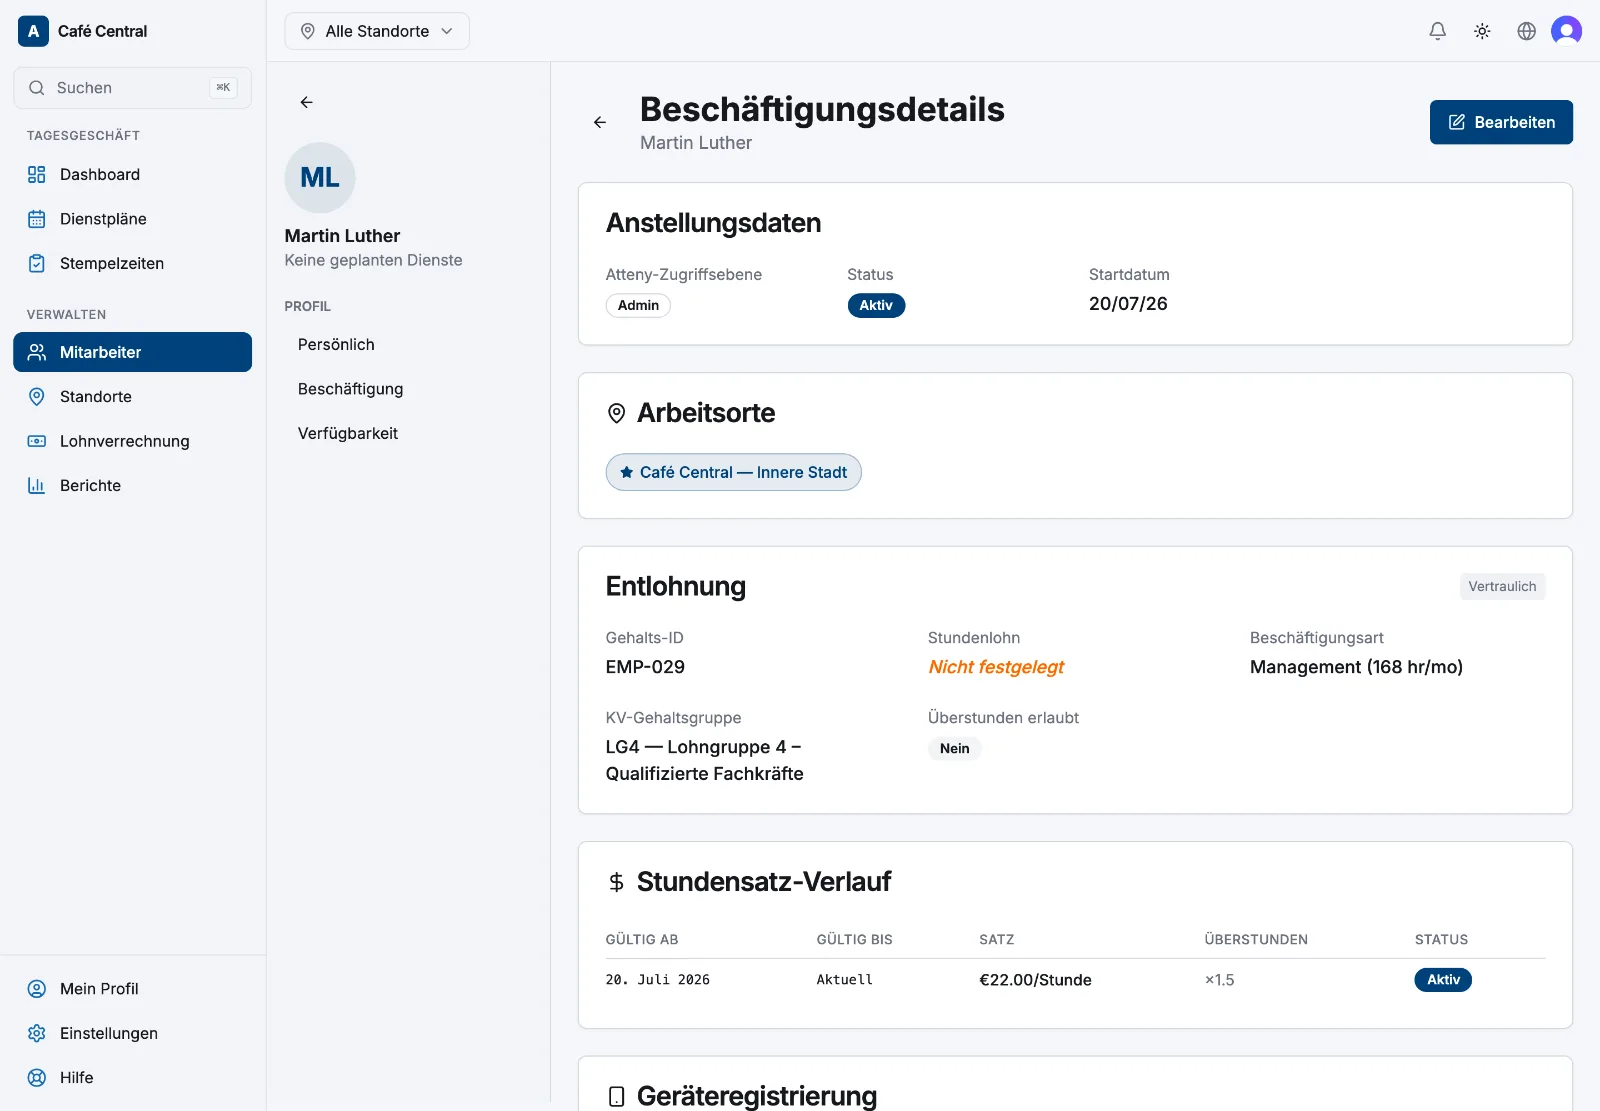The image size is (1600, 1111).
Task: Open Dashboard in the sidebar
Action: (132, 174)
